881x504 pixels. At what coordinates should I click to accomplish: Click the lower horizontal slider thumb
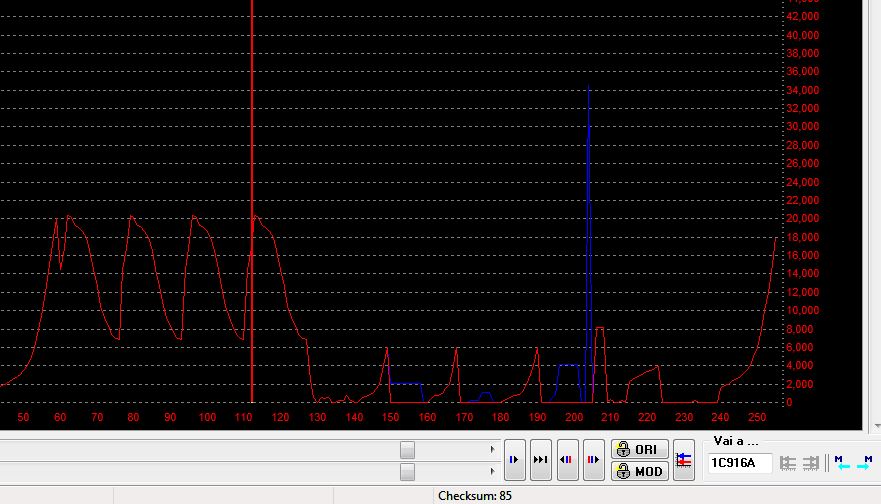407,472
